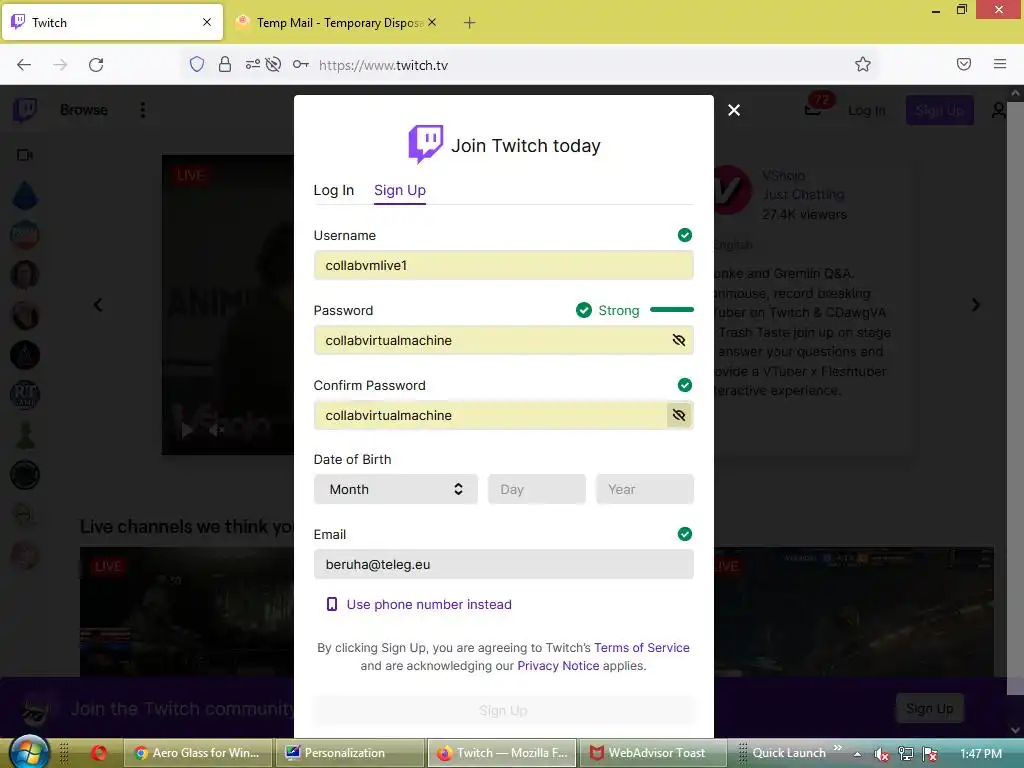Click the address bar URL twitch.tv
Screen dimensions: 1024x768
tap(383, 65)
